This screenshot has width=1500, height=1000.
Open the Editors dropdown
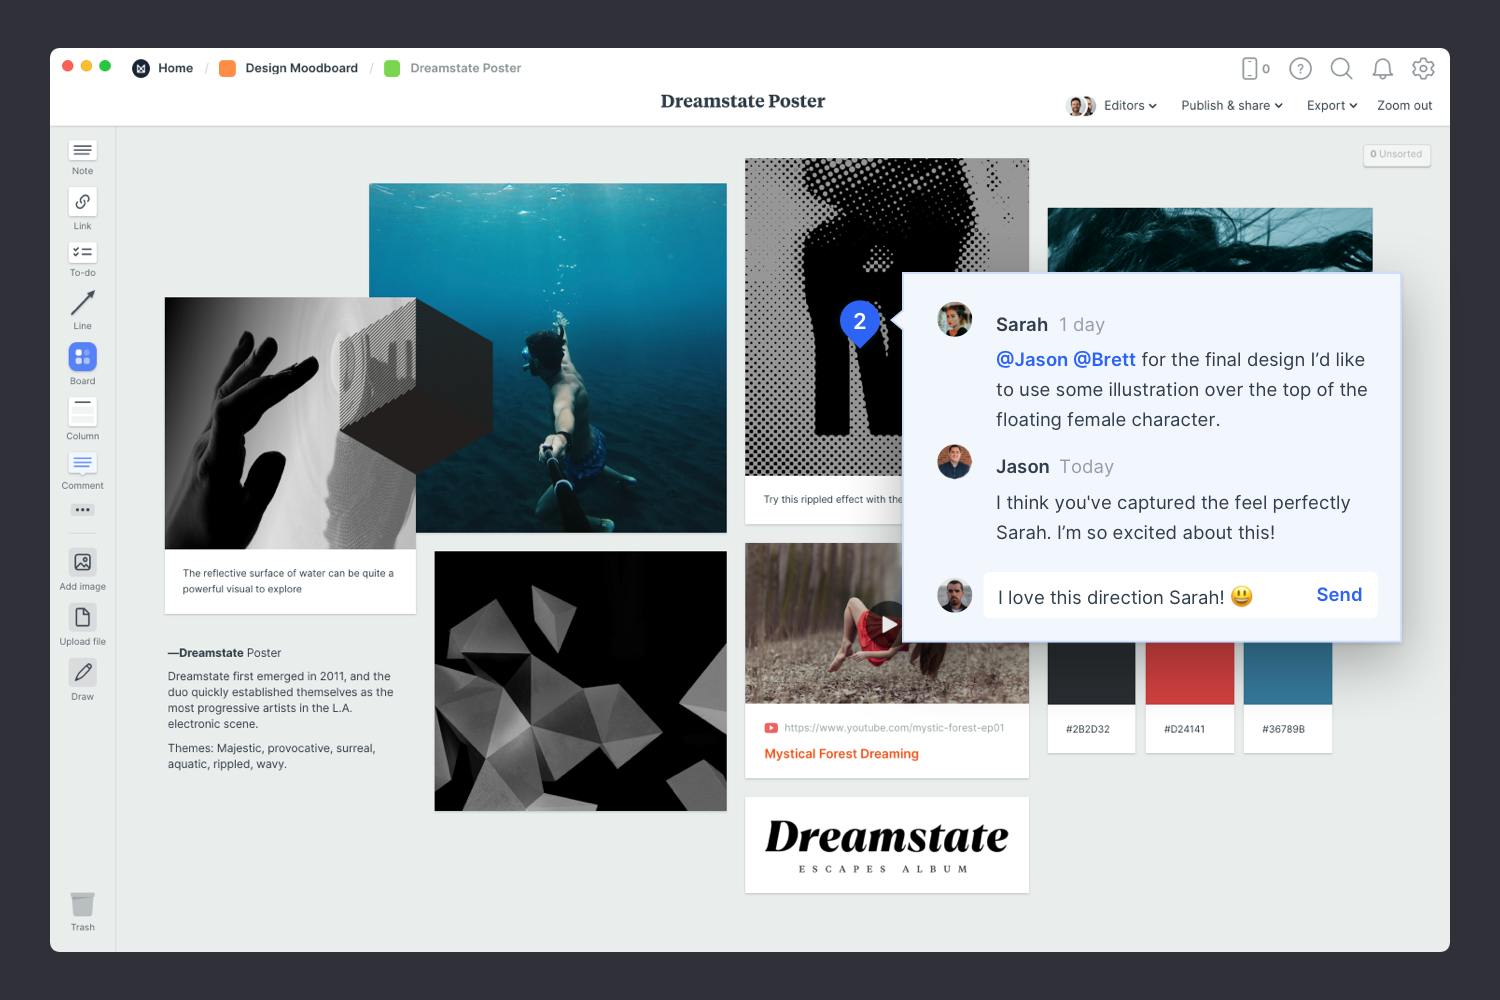click(x=1128, y=105)
